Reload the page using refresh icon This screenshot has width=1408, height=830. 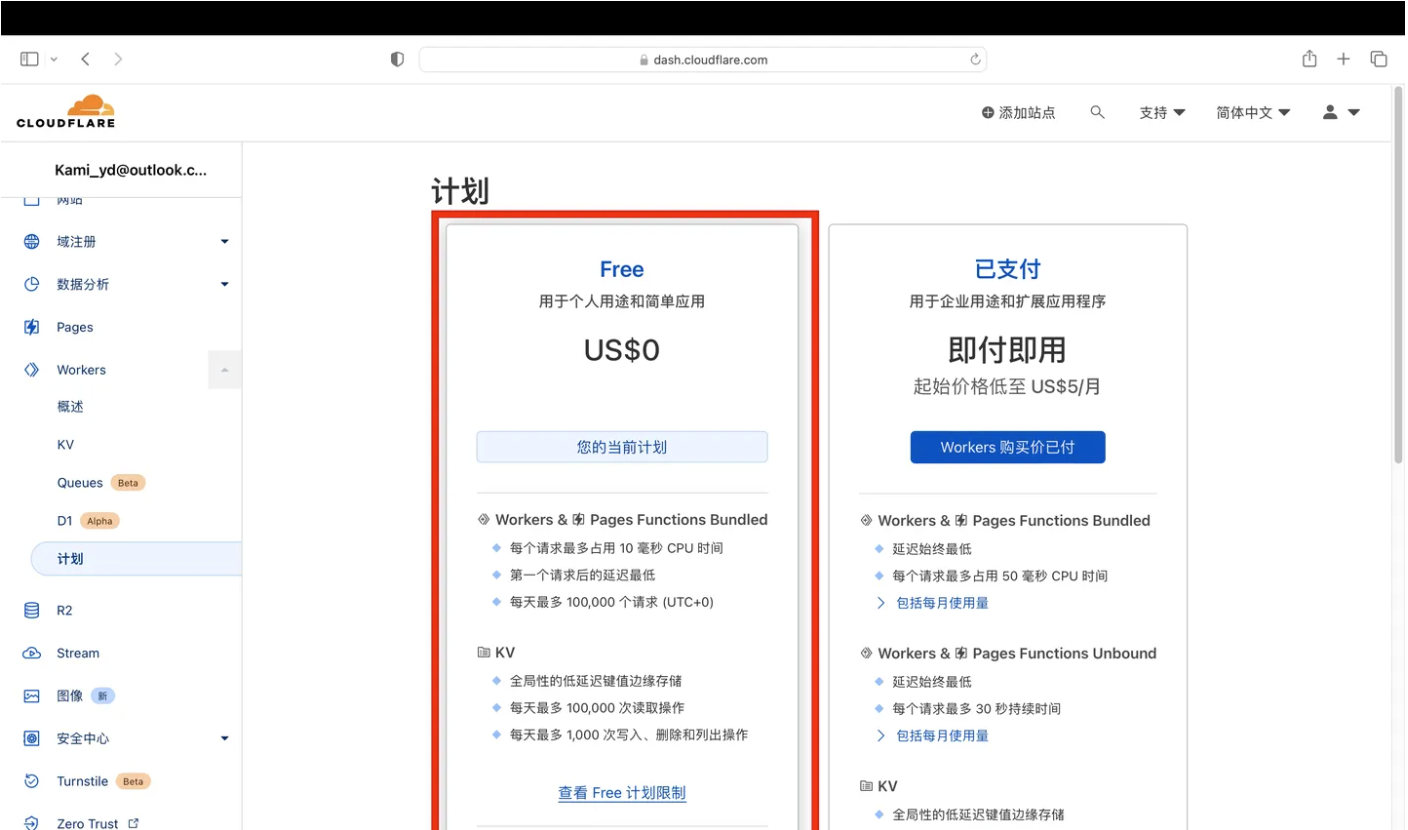pyautogui.click(x=975, y=60)
